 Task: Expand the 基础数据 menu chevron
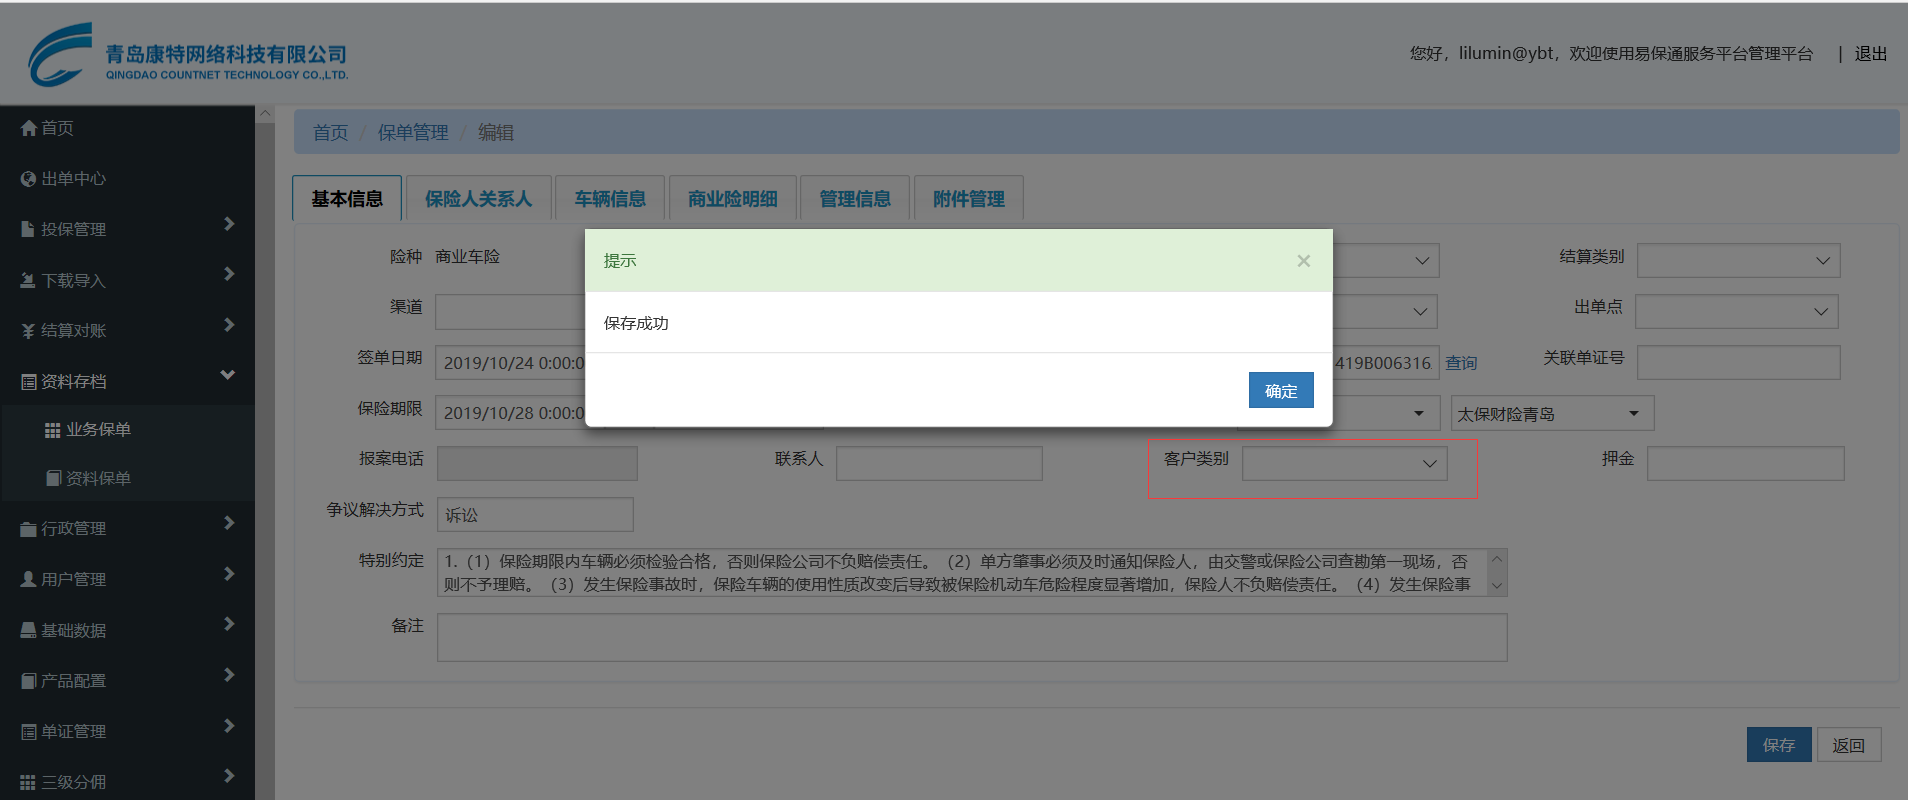coord(229,624)
